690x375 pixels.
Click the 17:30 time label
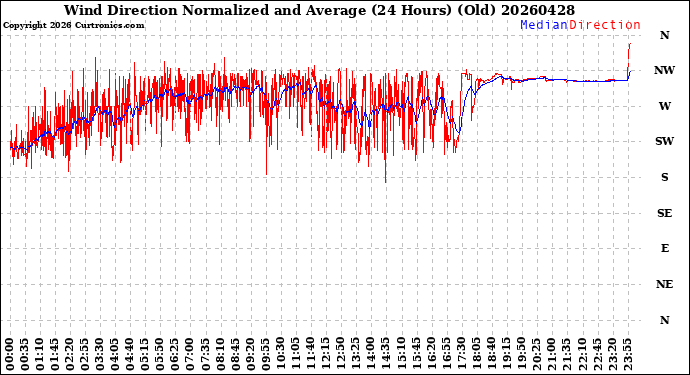pos(461,354)
